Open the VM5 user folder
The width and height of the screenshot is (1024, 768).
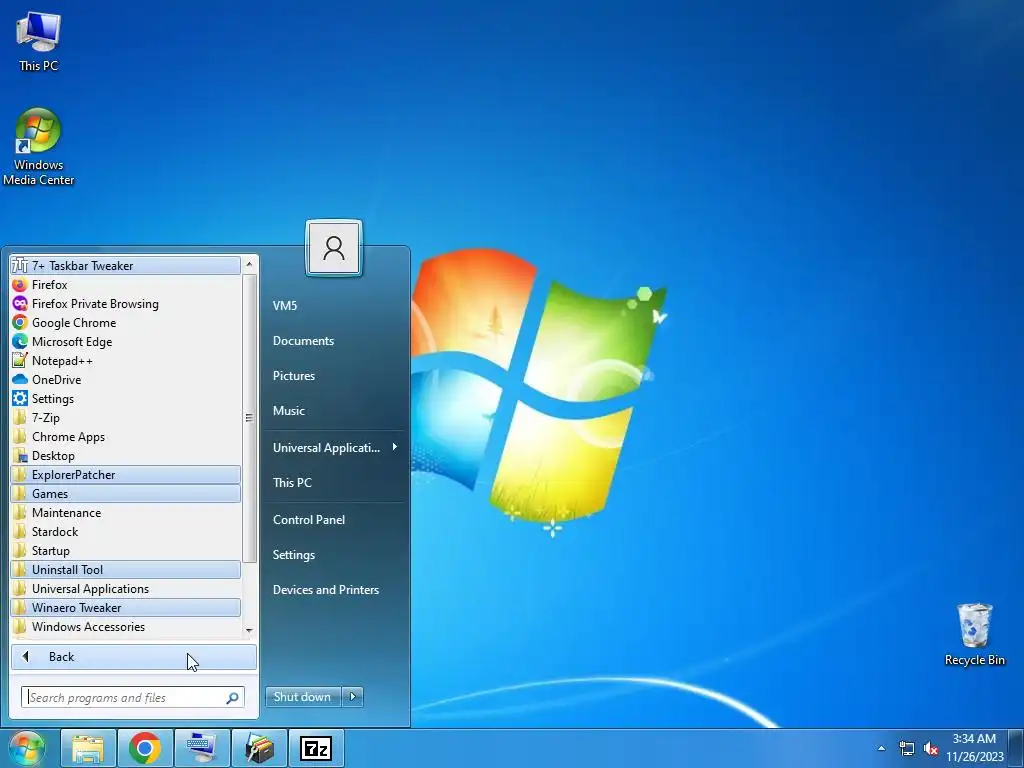333,306
